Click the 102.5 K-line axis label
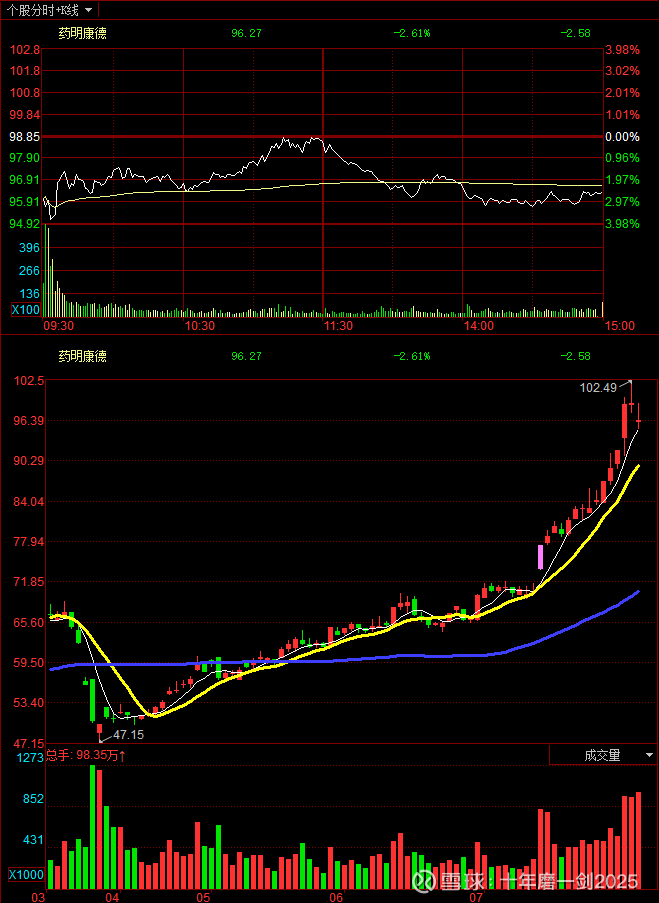The image size is (659, 903). (x=29, y=381)
